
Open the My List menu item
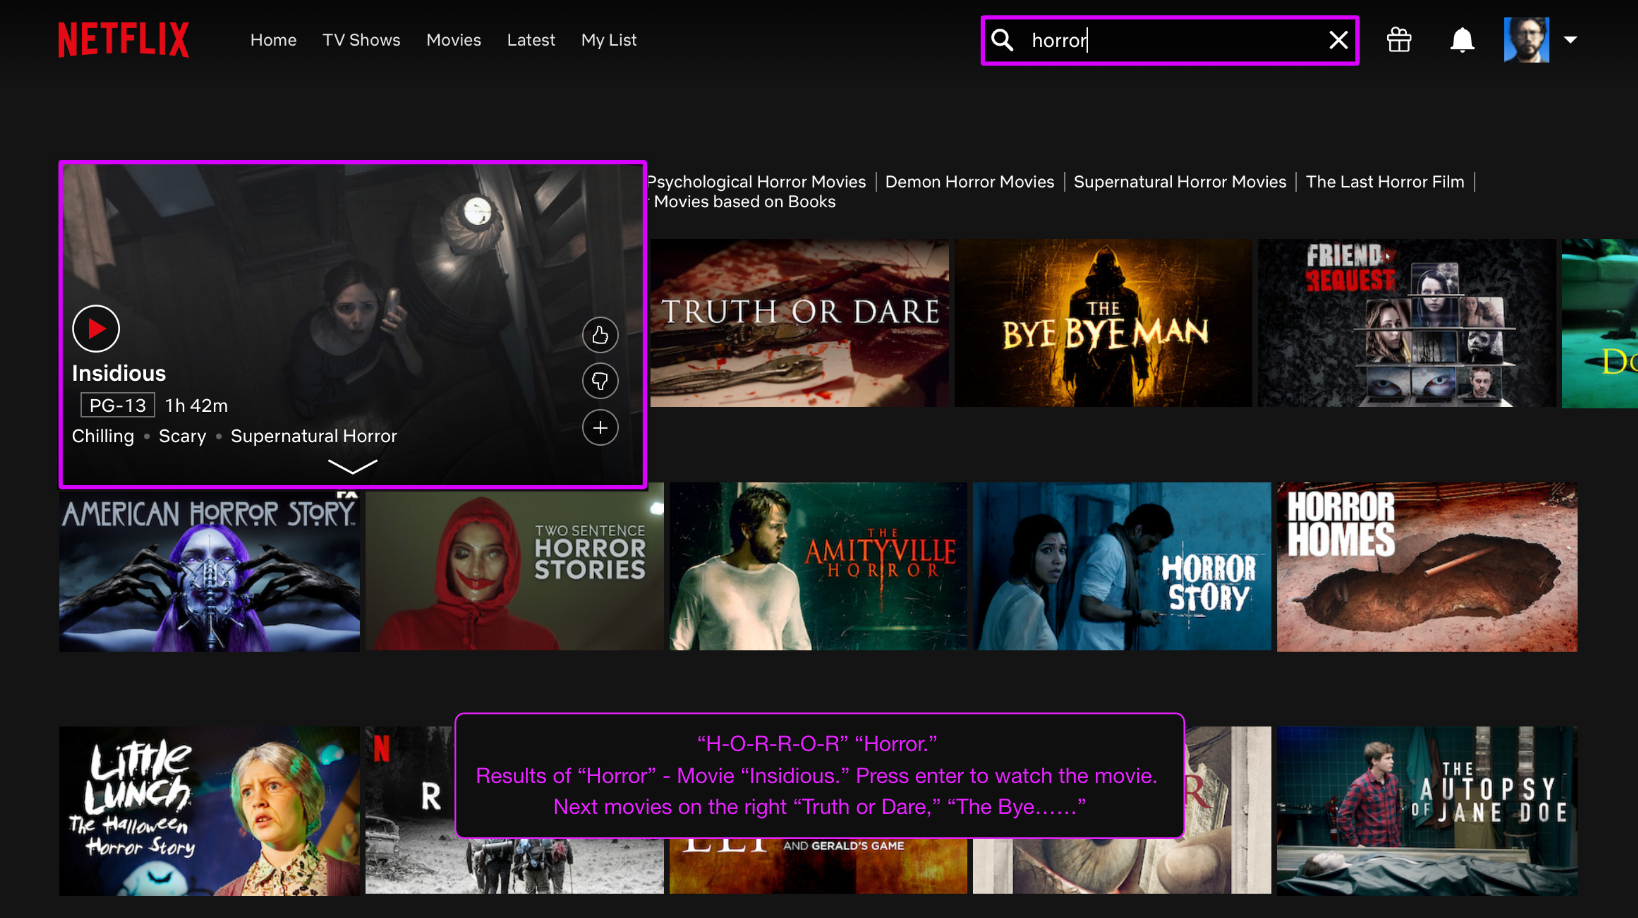tap(609, 40)
